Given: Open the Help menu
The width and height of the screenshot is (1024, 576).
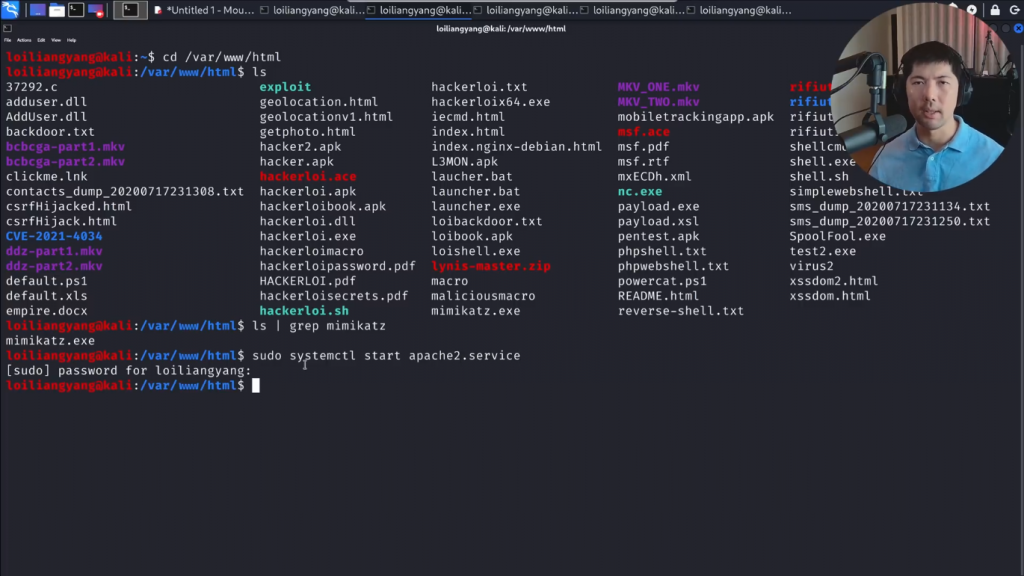Looking at the screenshot, I should (x=71, y=40).
